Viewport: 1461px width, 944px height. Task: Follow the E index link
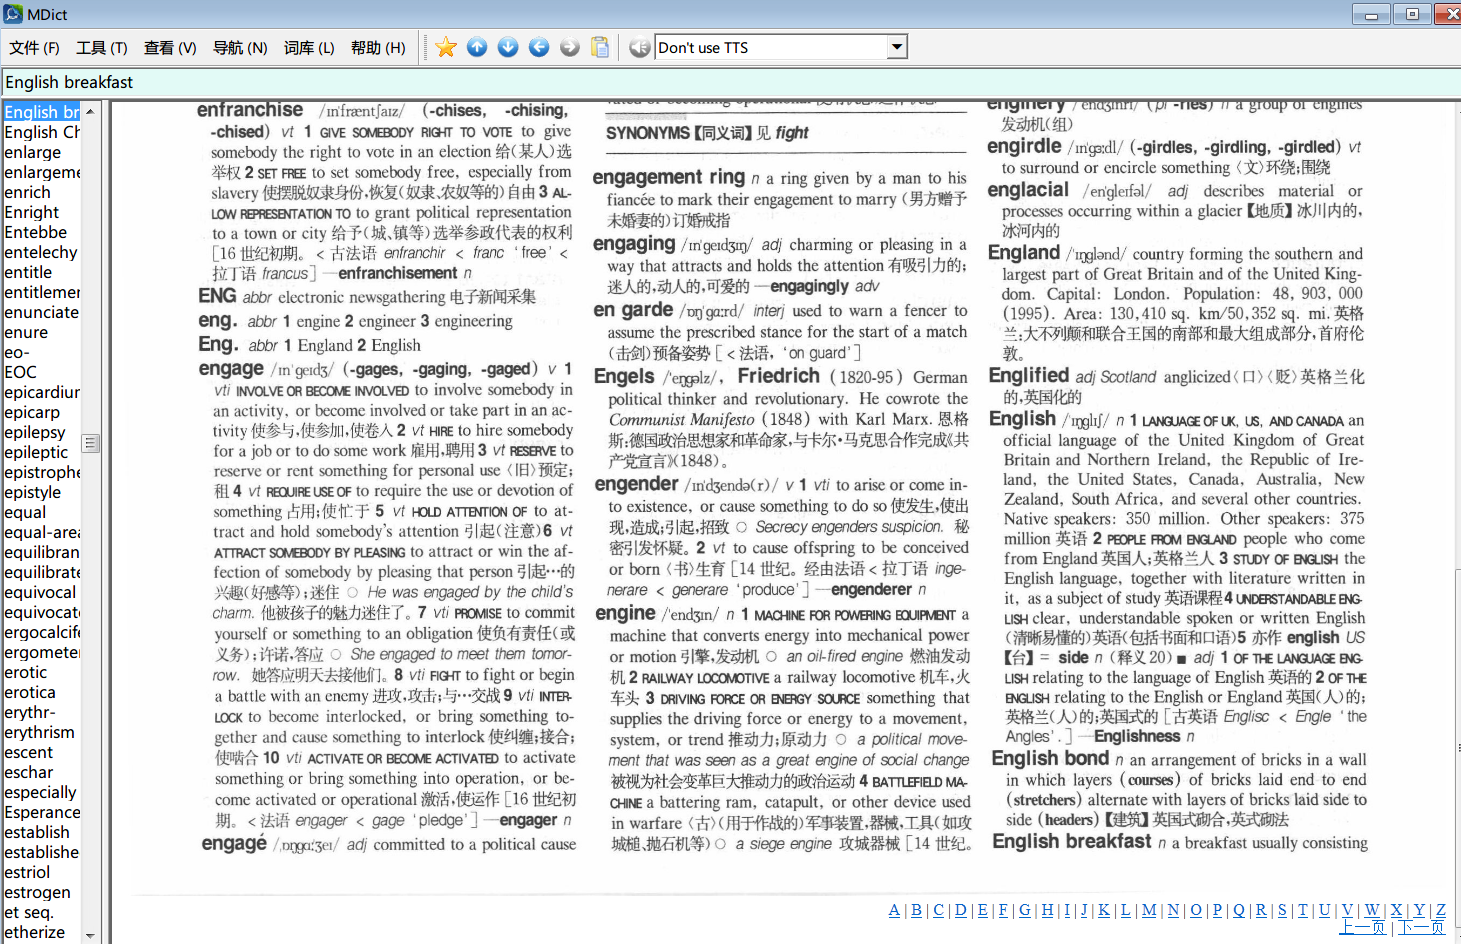pos(982,910)
